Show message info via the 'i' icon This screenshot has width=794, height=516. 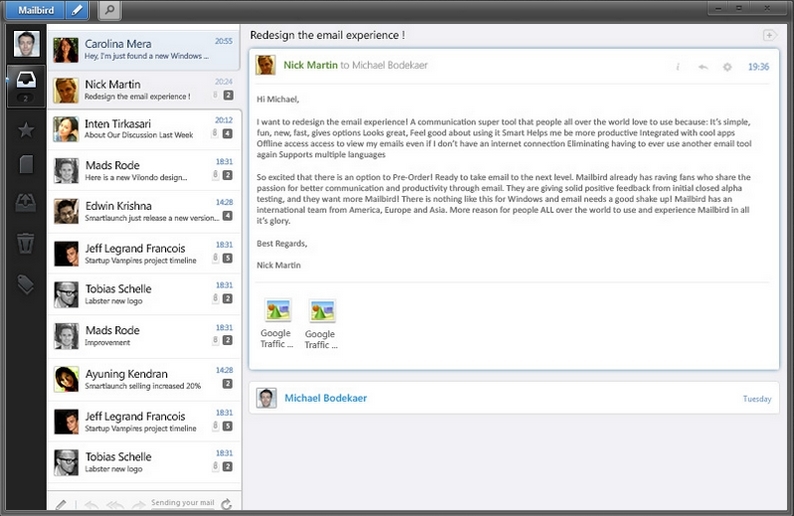tap(678, 67)
